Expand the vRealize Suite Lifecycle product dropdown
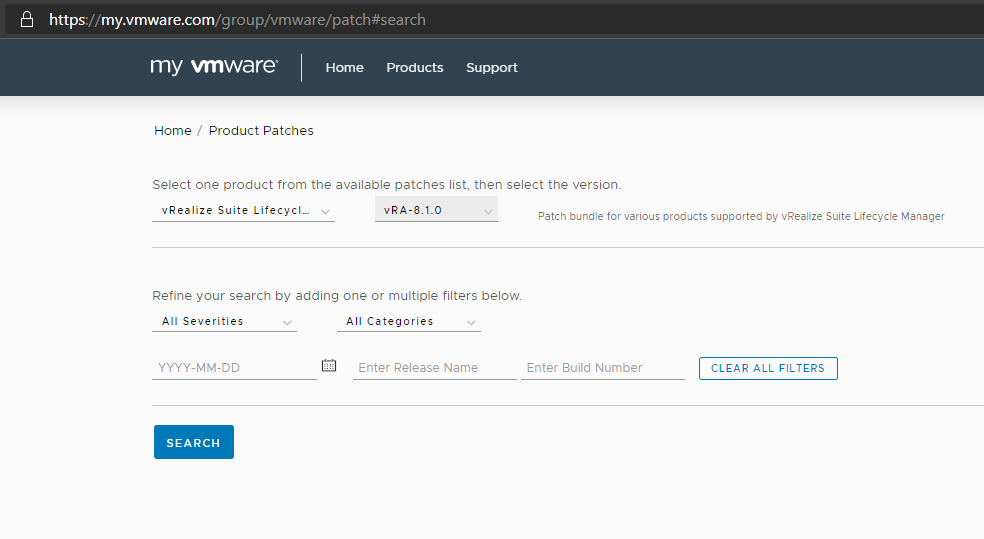The width and height of the screenshot is (984, 539). [x=243, y=210]
